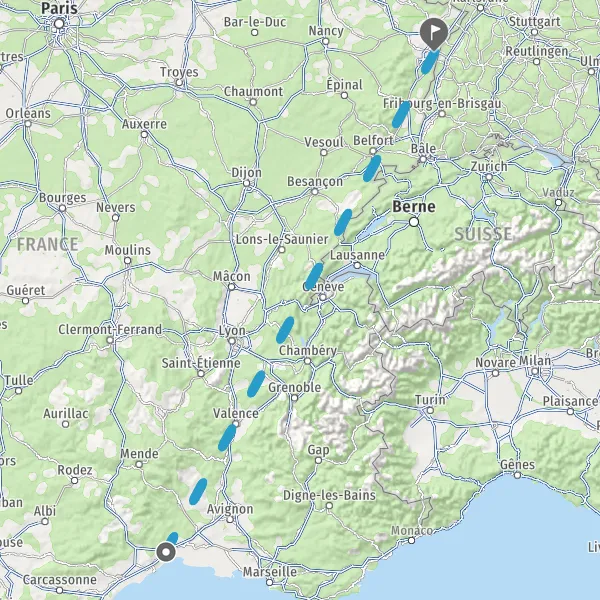Click the Monaco city dot
This screenshot has height=600, width=600.
point(411,540)
